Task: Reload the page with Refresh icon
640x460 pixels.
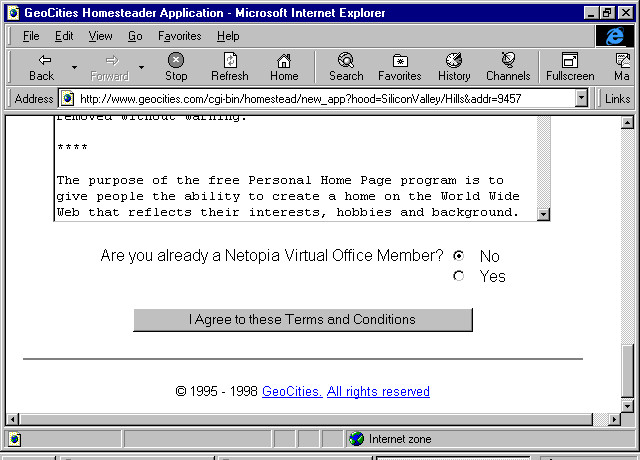Action: tap(230, 60)
